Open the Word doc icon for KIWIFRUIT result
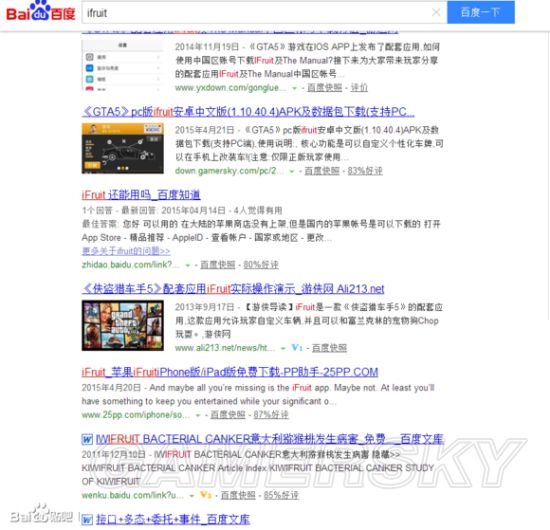The image size is (550, 530). click(87, 439)
